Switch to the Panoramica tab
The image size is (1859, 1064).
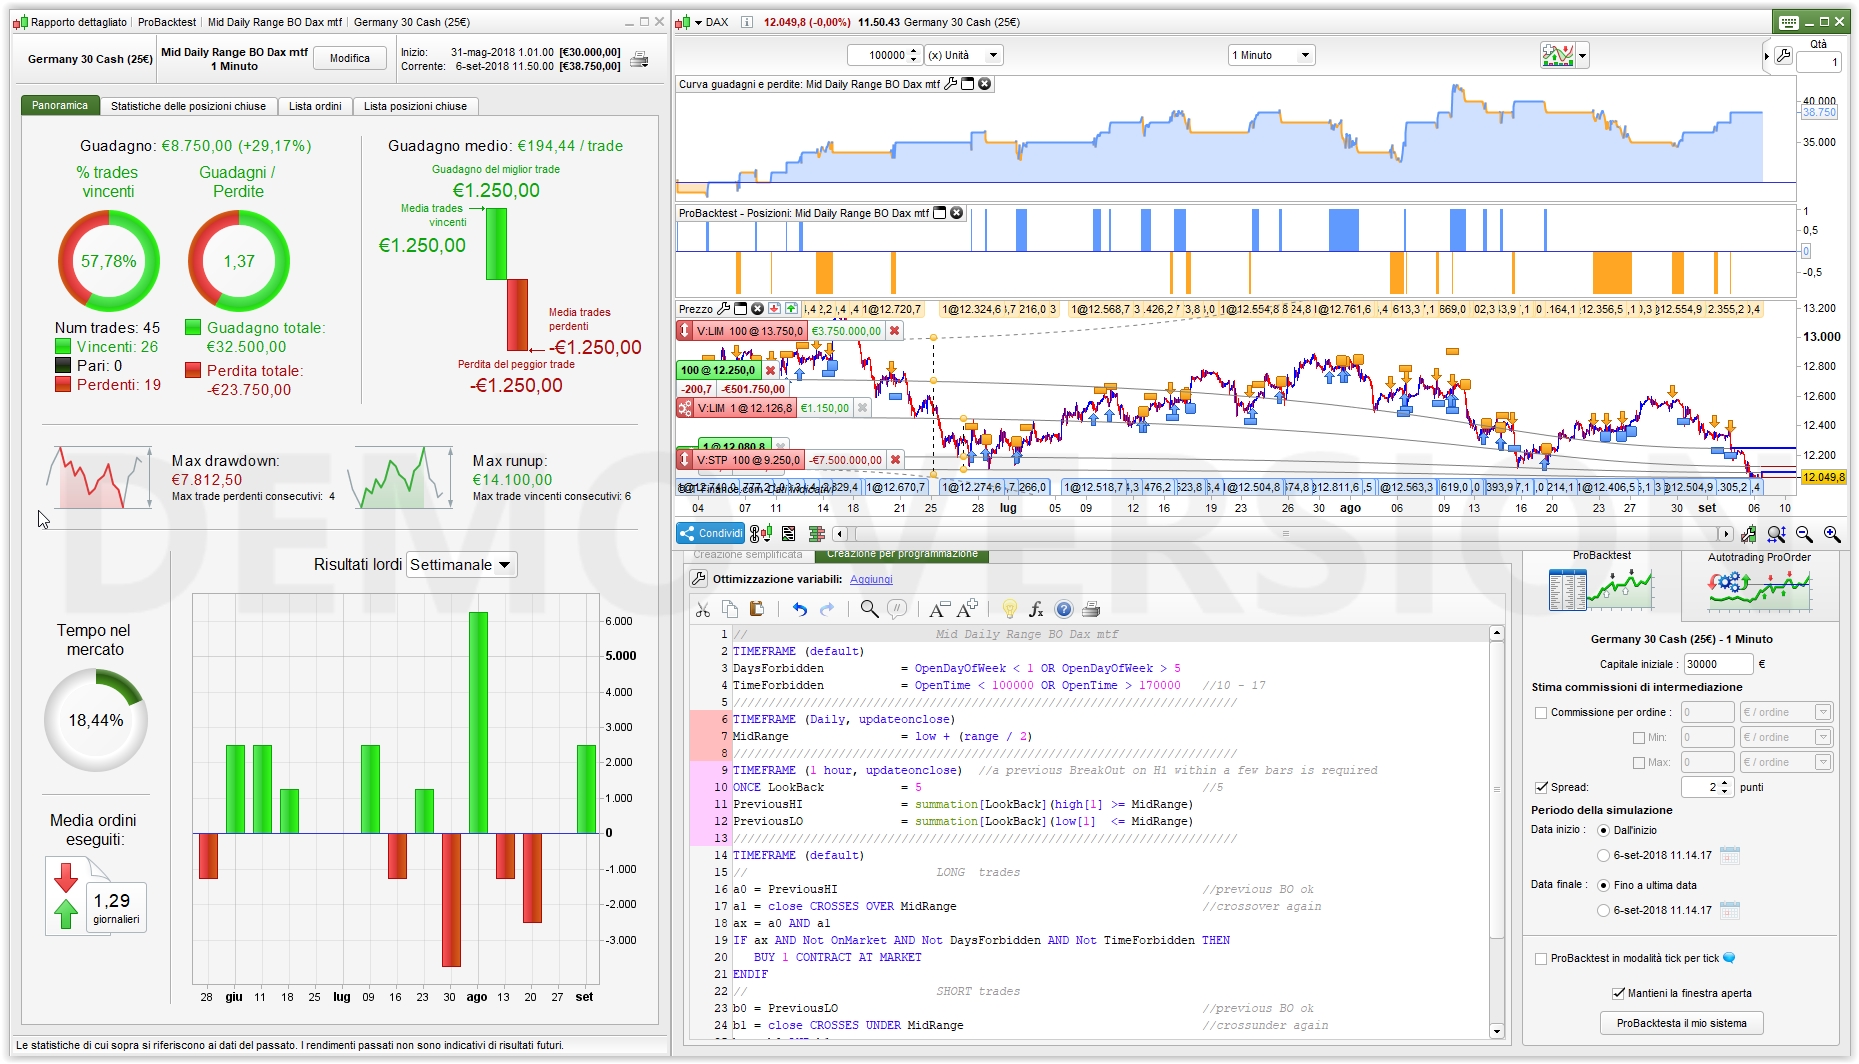tap(60, 105)
